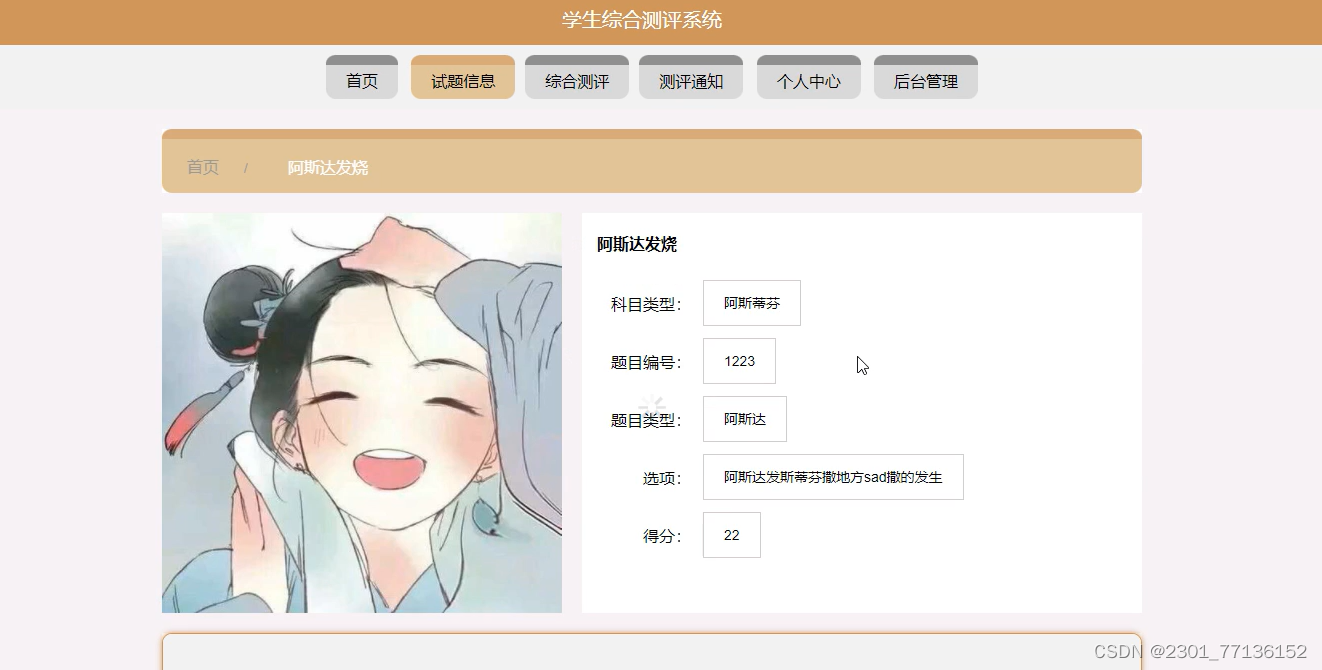Select the 阿斯达发烧 breadcrumb item
Image resolution: width=1322 pixels, height=670 pixels.
pos(326,167)
